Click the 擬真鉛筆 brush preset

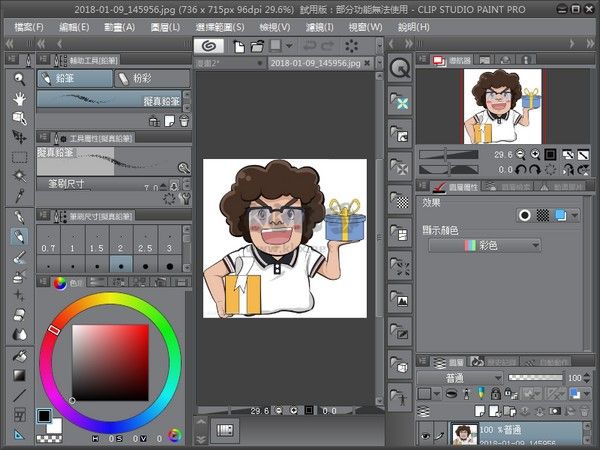pos(112,100)
